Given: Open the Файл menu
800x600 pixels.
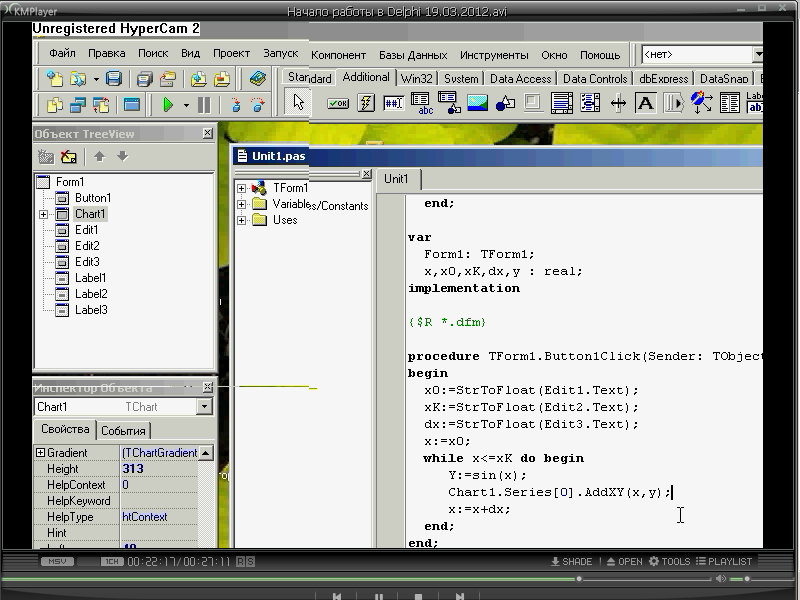Looking at the screenshot, I should [62, 53].
